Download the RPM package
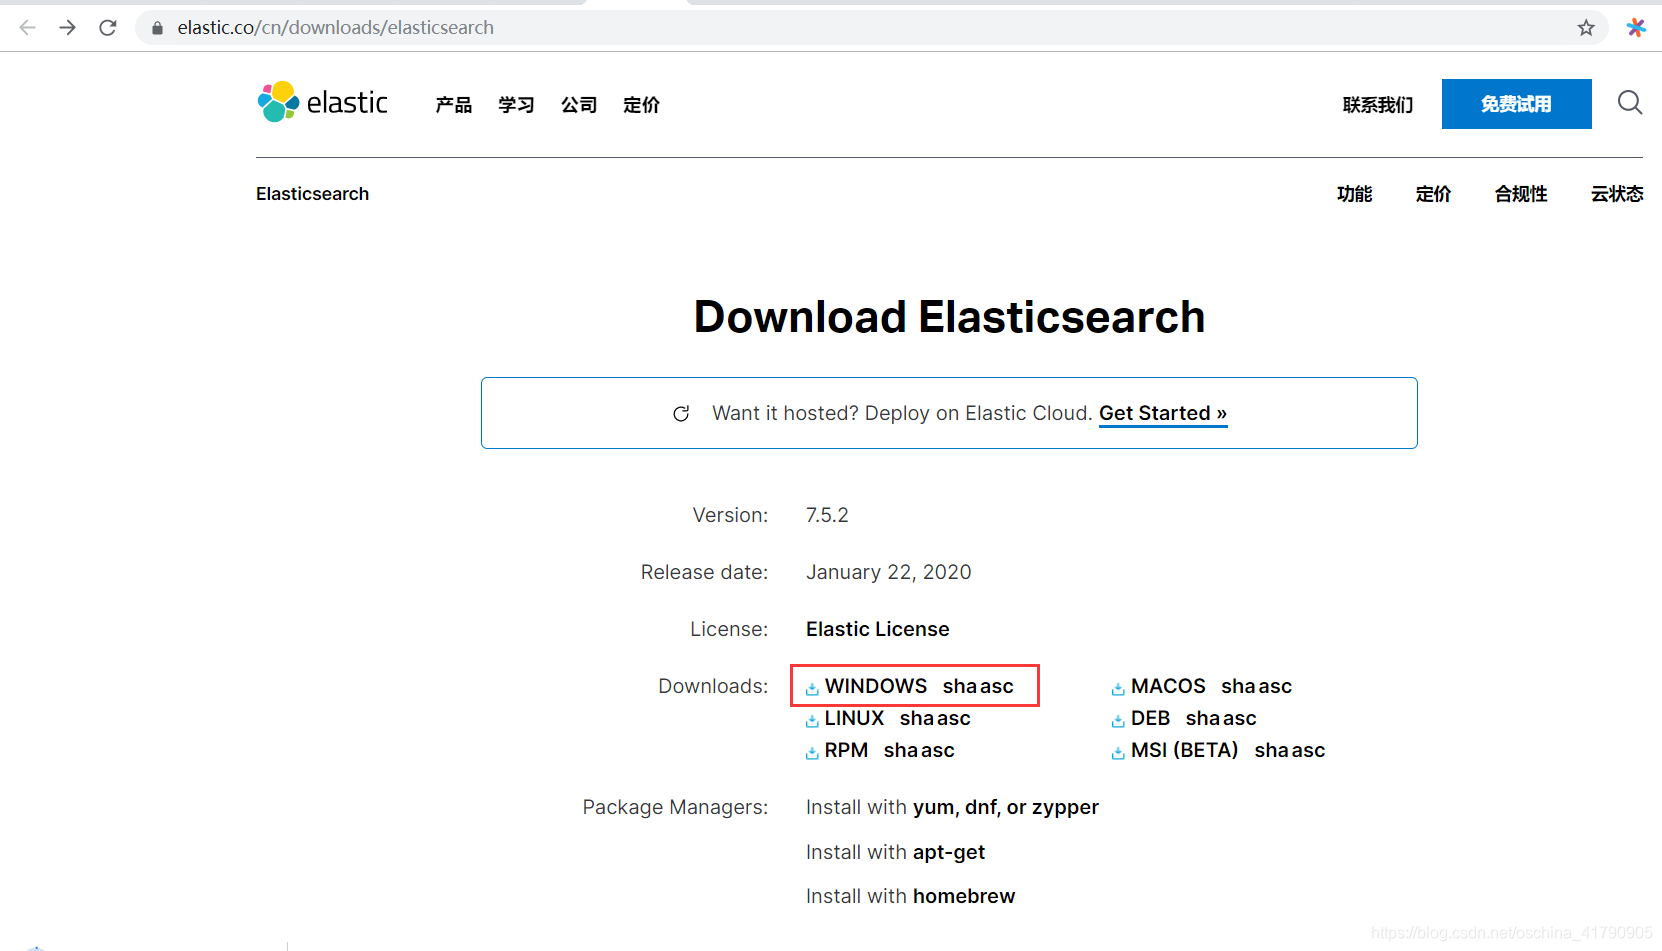The width and height of the screenshot is (1662, 951). click(846, 750)
